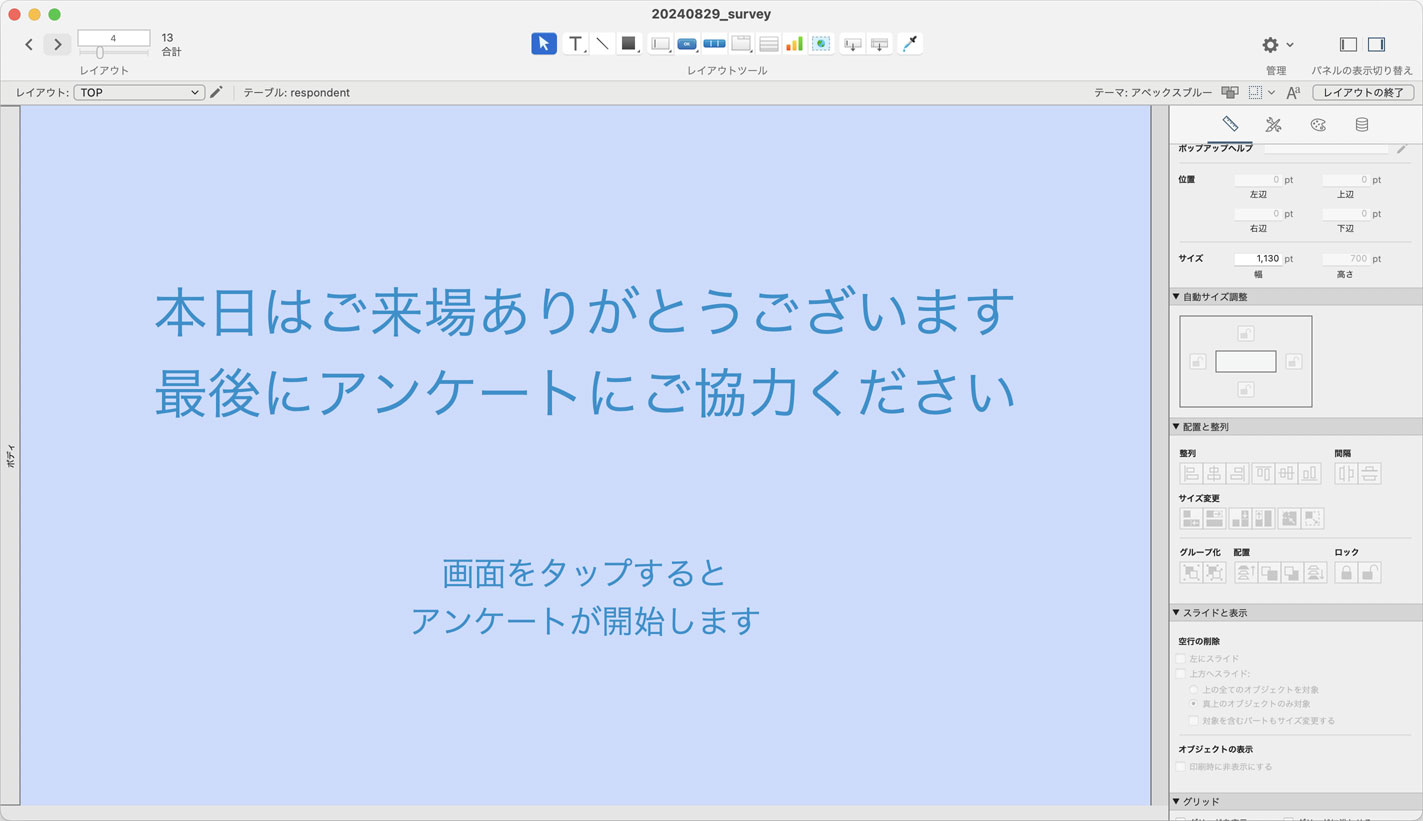Select the Button Bar tool
1423x821 pixels.
tap(714, 44)
